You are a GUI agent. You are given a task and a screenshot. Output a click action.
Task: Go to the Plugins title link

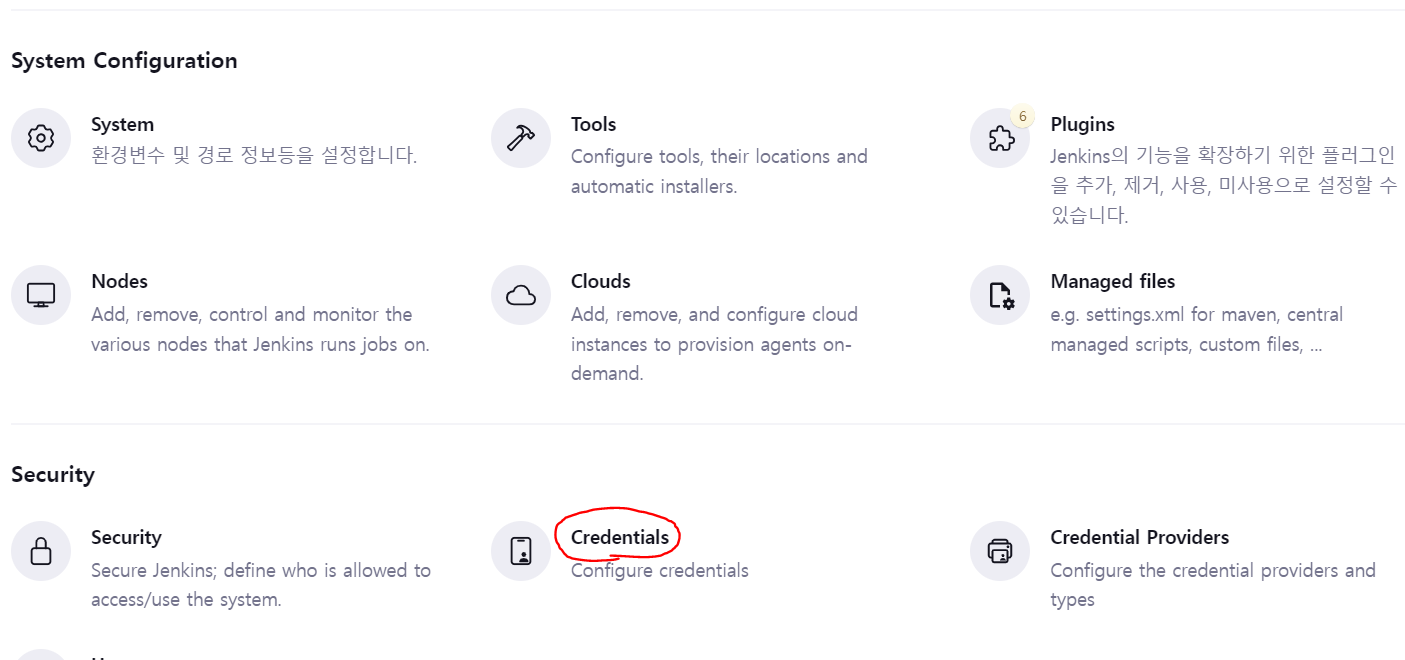click(1082, 125)
